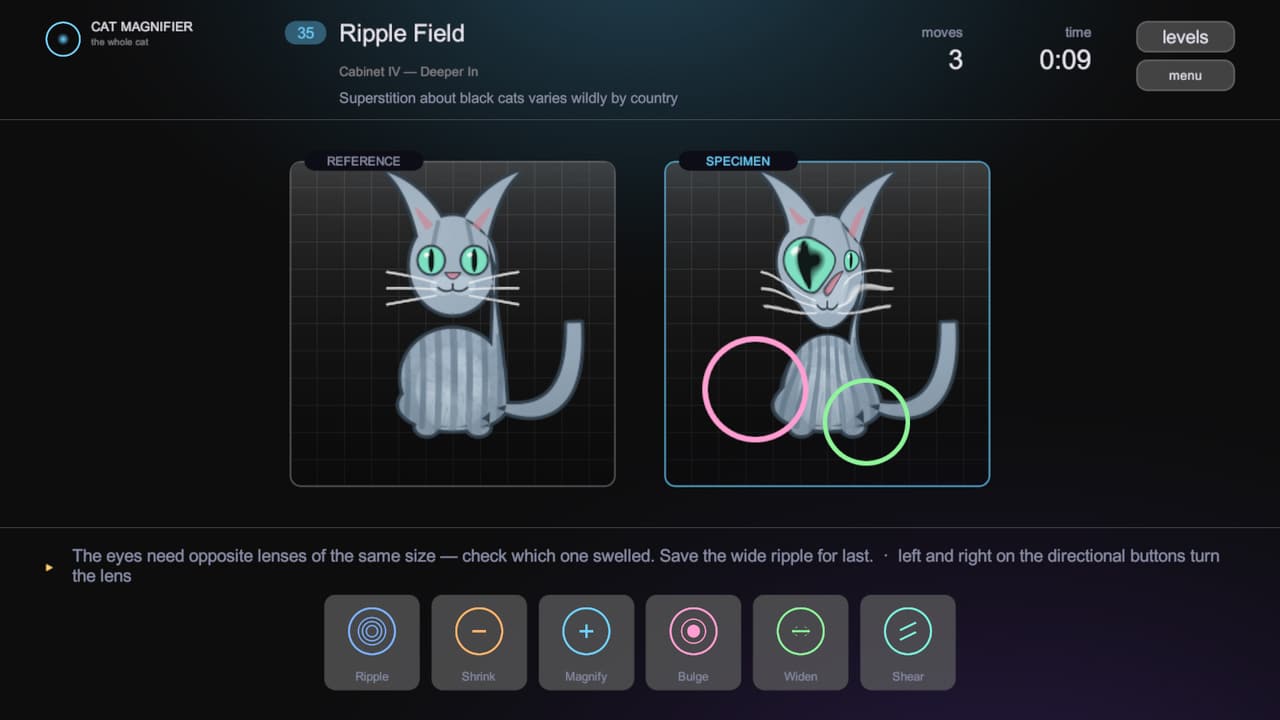Click the Cabinet IV — Deeper In subtitle
The image size is (1280, 720).
409,72
